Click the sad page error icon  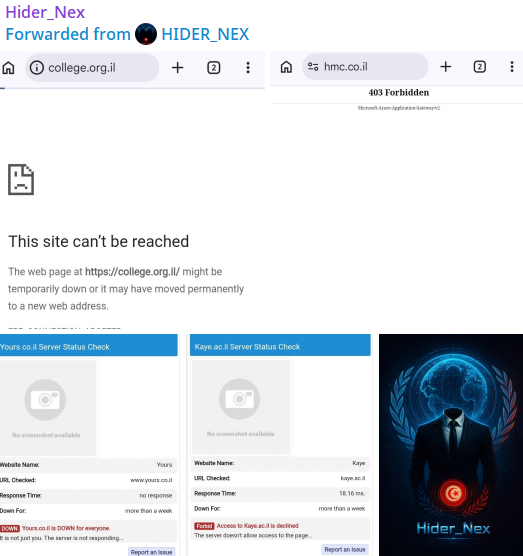pyautogui.click(x=21, y=179)
